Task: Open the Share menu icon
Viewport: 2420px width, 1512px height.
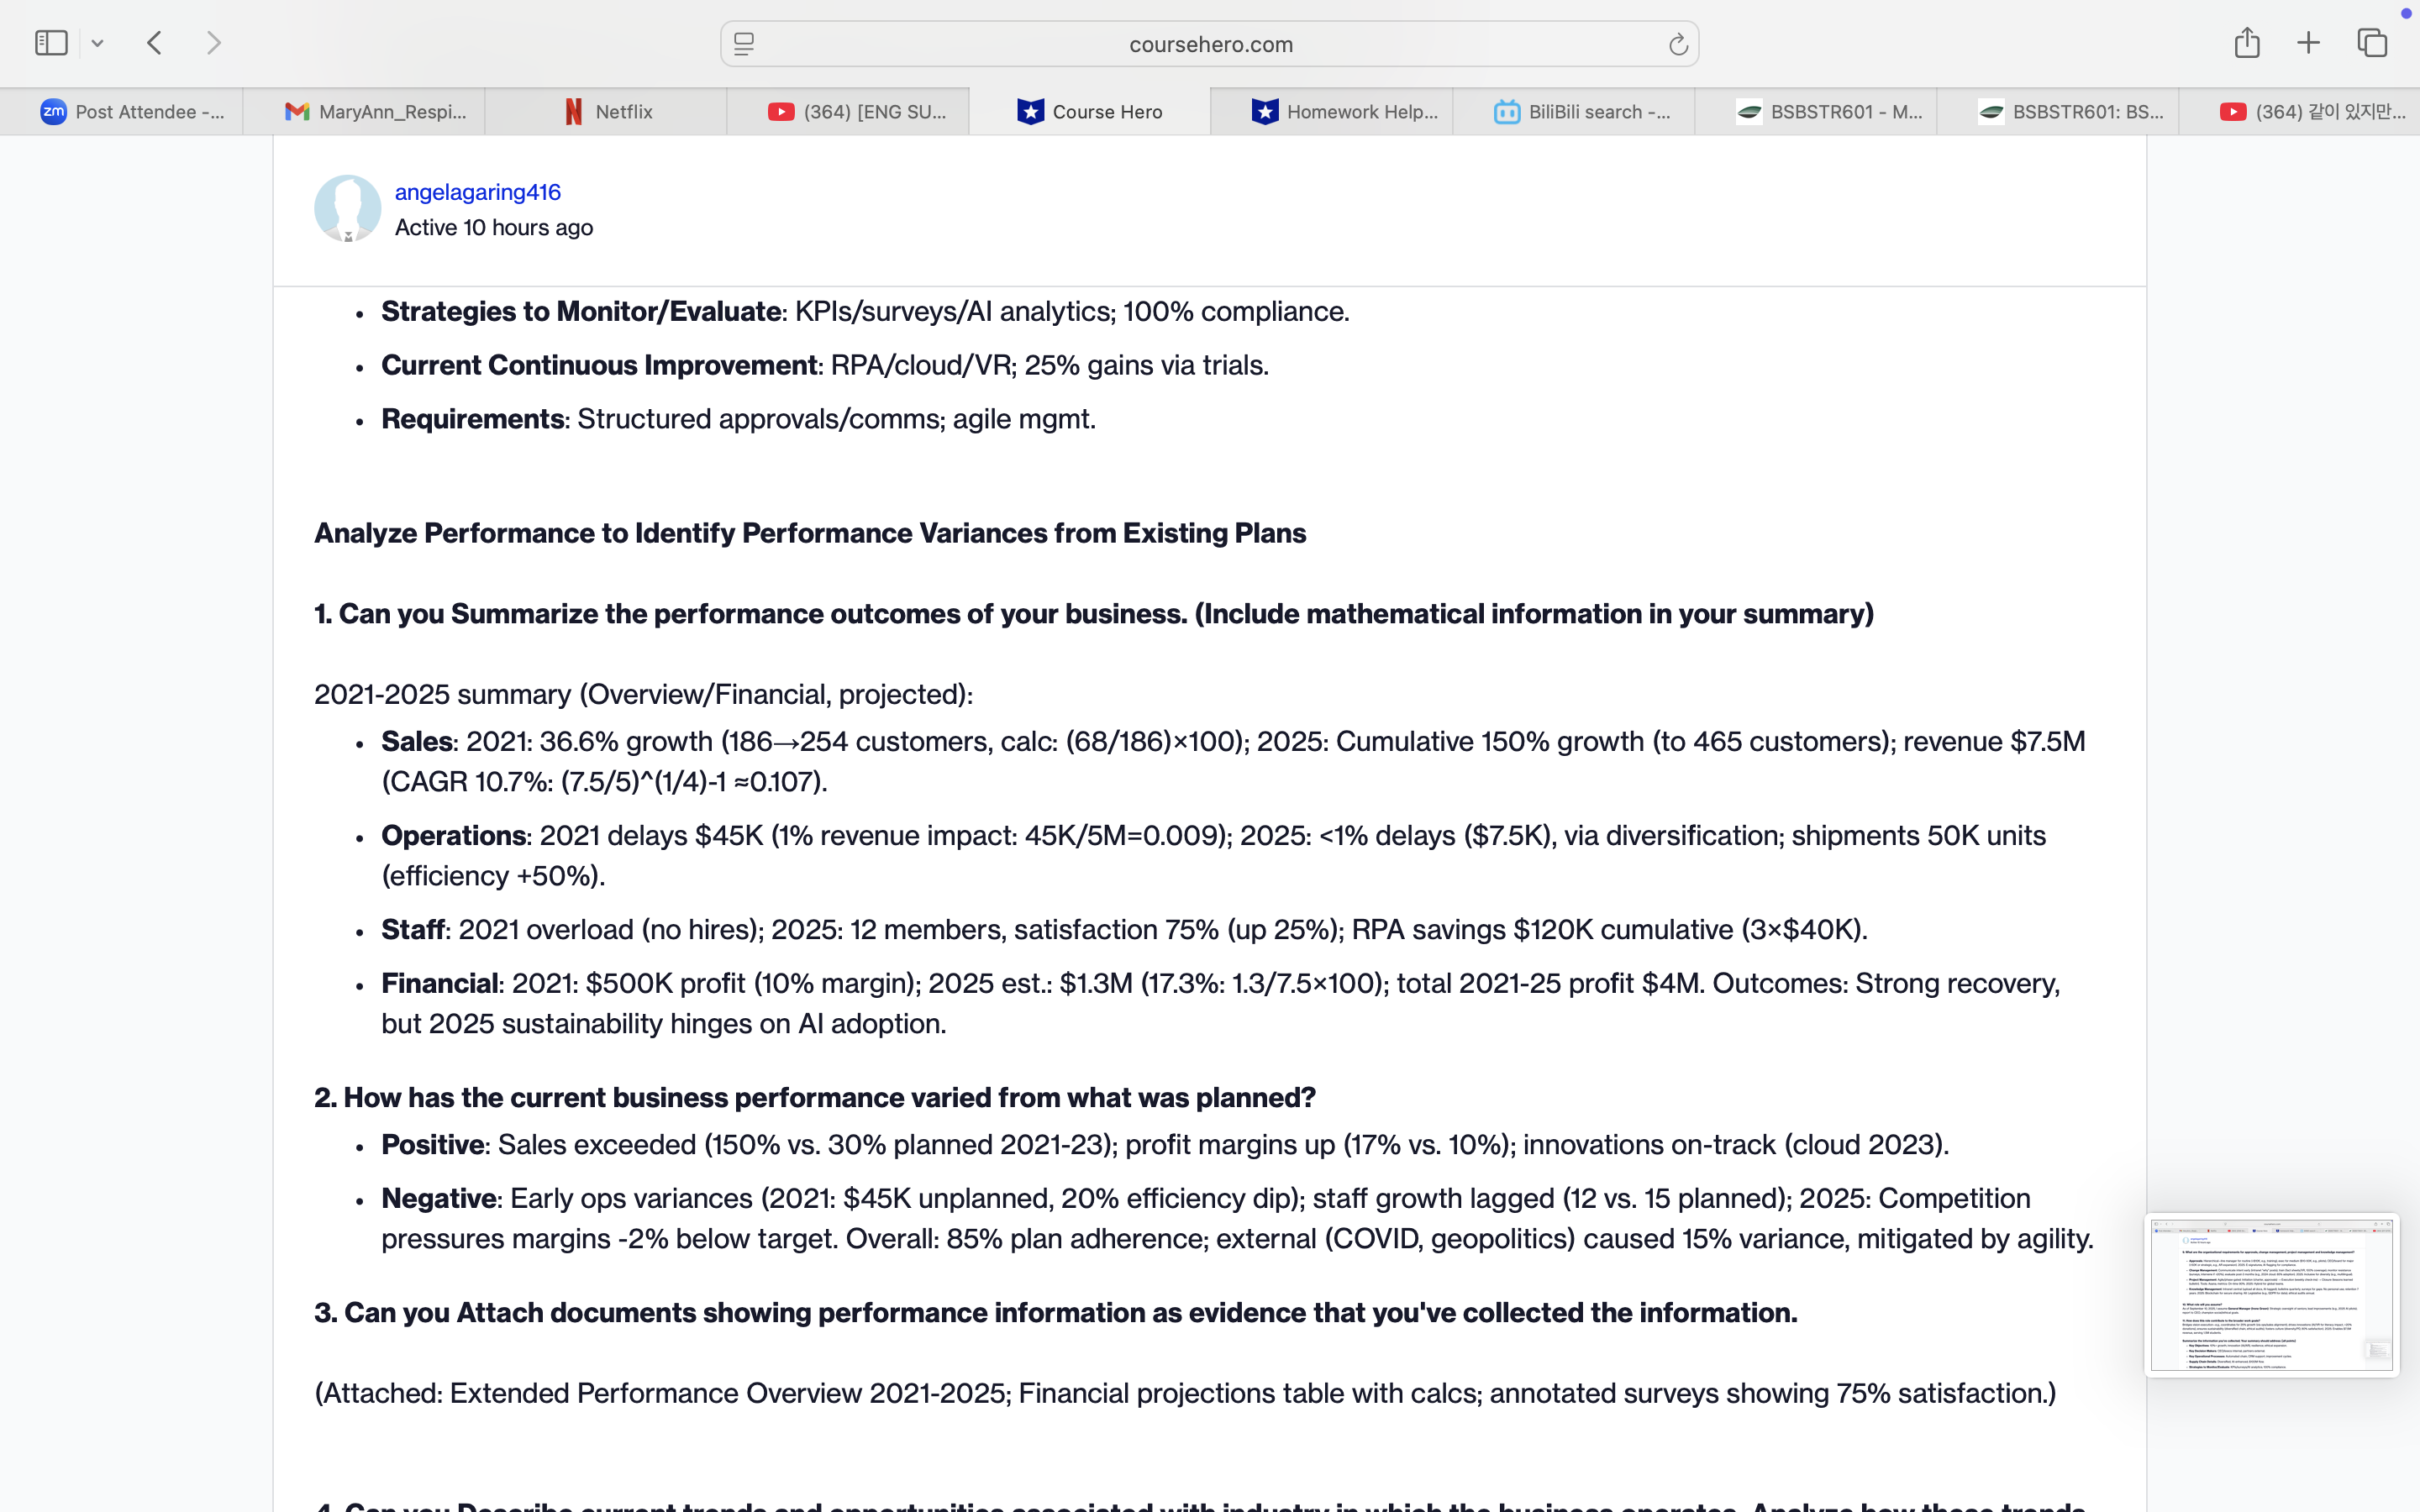Action: 2246,43
